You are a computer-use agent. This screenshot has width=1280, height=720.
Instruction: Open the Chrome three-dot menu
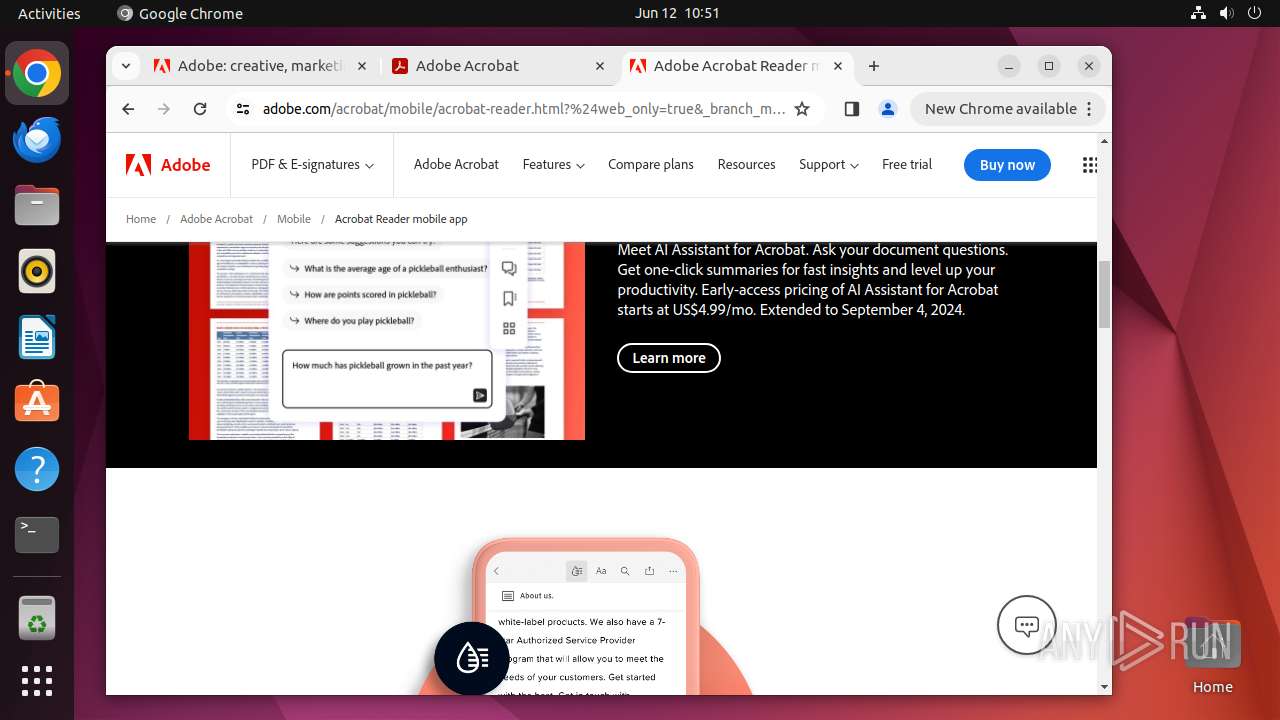[x=1090, y=109]
